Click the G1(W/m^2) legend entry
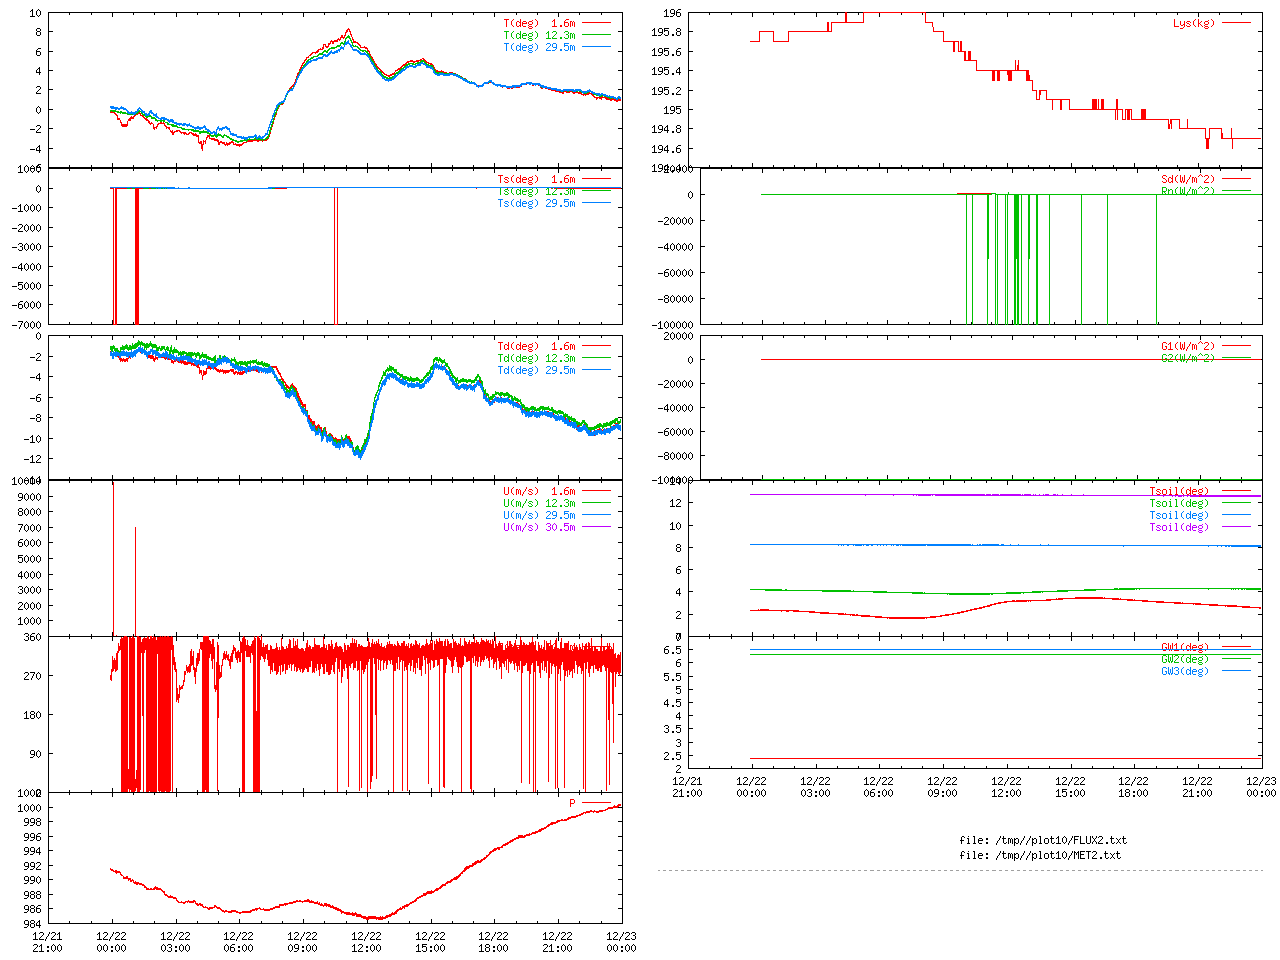This screenshot has width=1280, height=960. click(x=1187, y=346)
